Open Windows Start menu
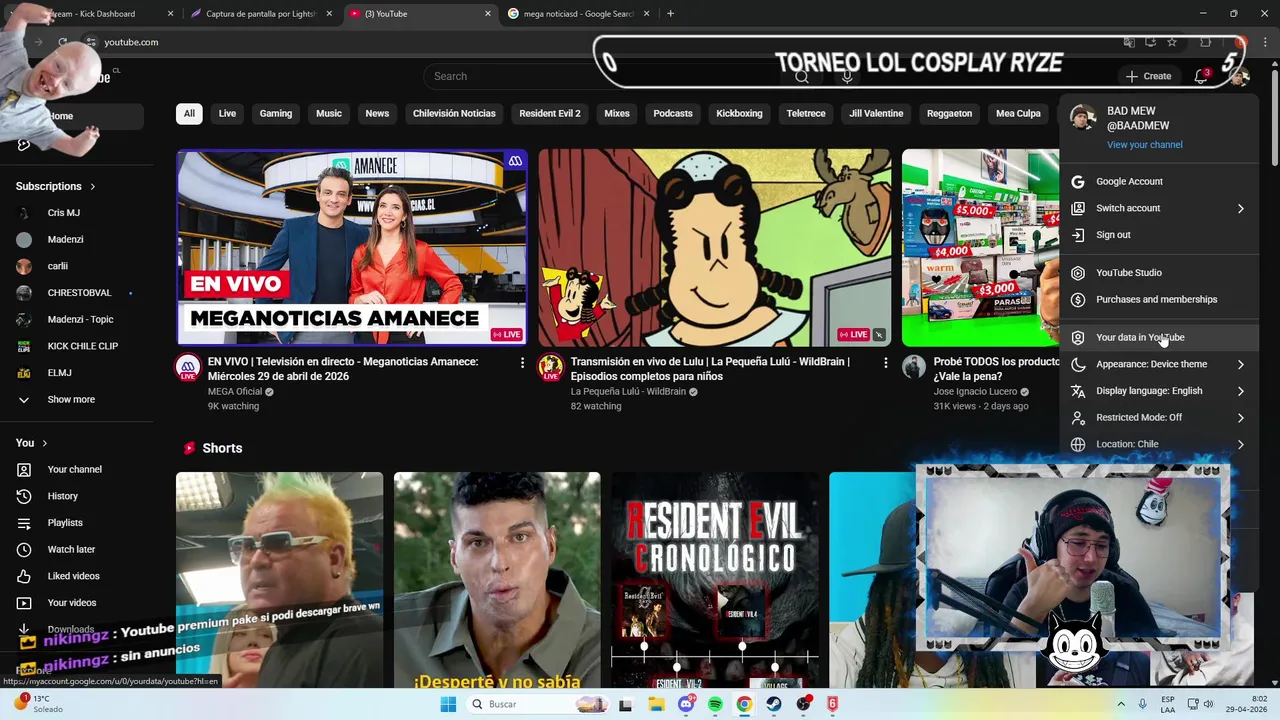 click(x=448, y=704)
